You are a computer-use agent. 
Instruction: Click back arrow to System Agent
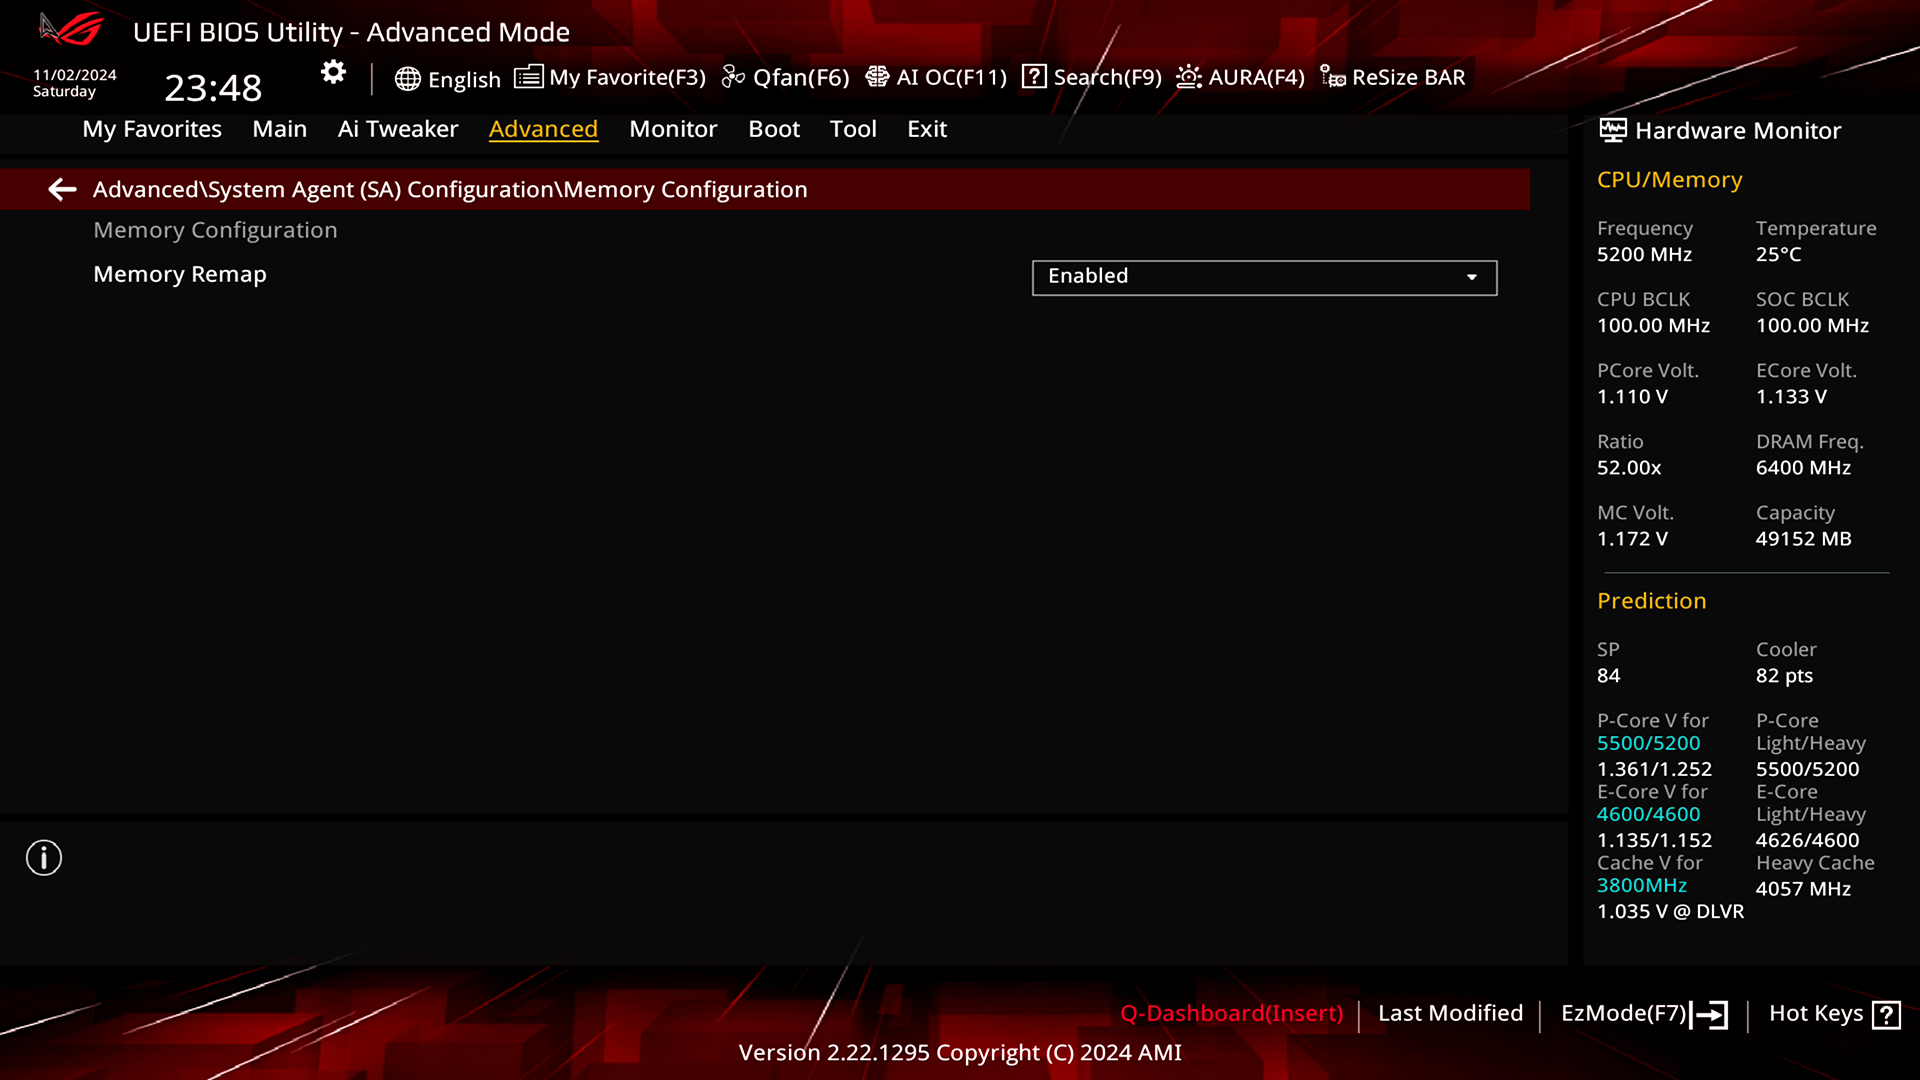click(x=62, y=189)
